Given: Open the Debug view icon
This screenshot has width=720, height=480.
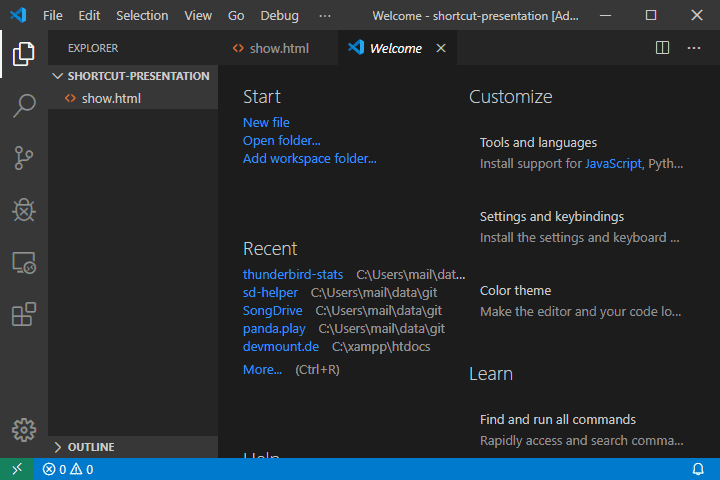Looking at the screenshot, I should click(x=24, y=210).
